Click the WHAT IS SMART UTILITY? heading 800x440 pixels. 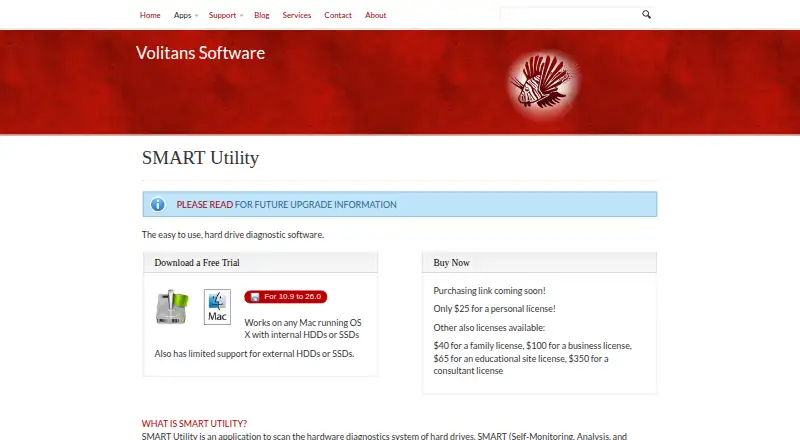coord(194,424)
